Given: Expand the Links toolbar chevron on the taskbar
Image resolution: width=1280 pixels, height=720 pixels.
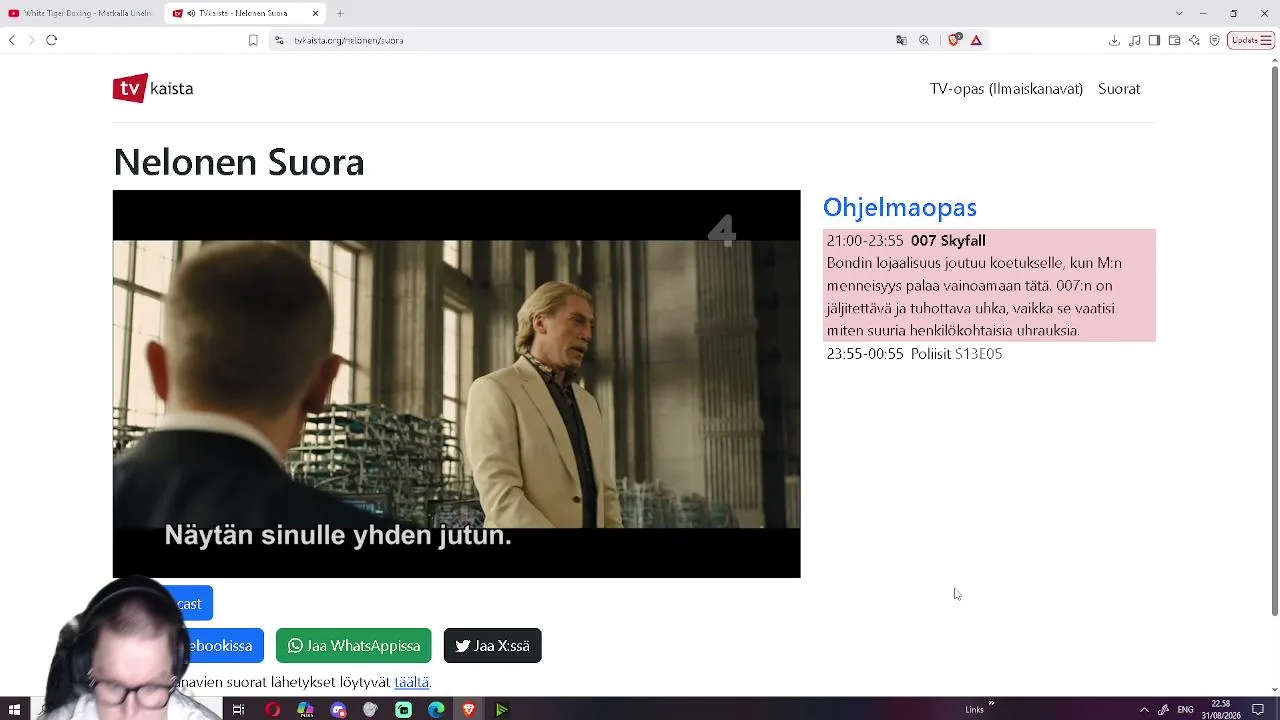Looking at the screenshot, I should [x=991, y=705].
